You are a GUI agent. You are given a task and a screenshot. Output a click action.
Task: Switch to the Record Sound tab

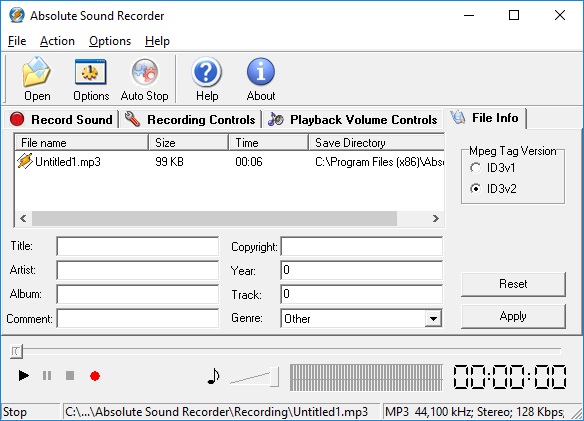coord(61,120)
